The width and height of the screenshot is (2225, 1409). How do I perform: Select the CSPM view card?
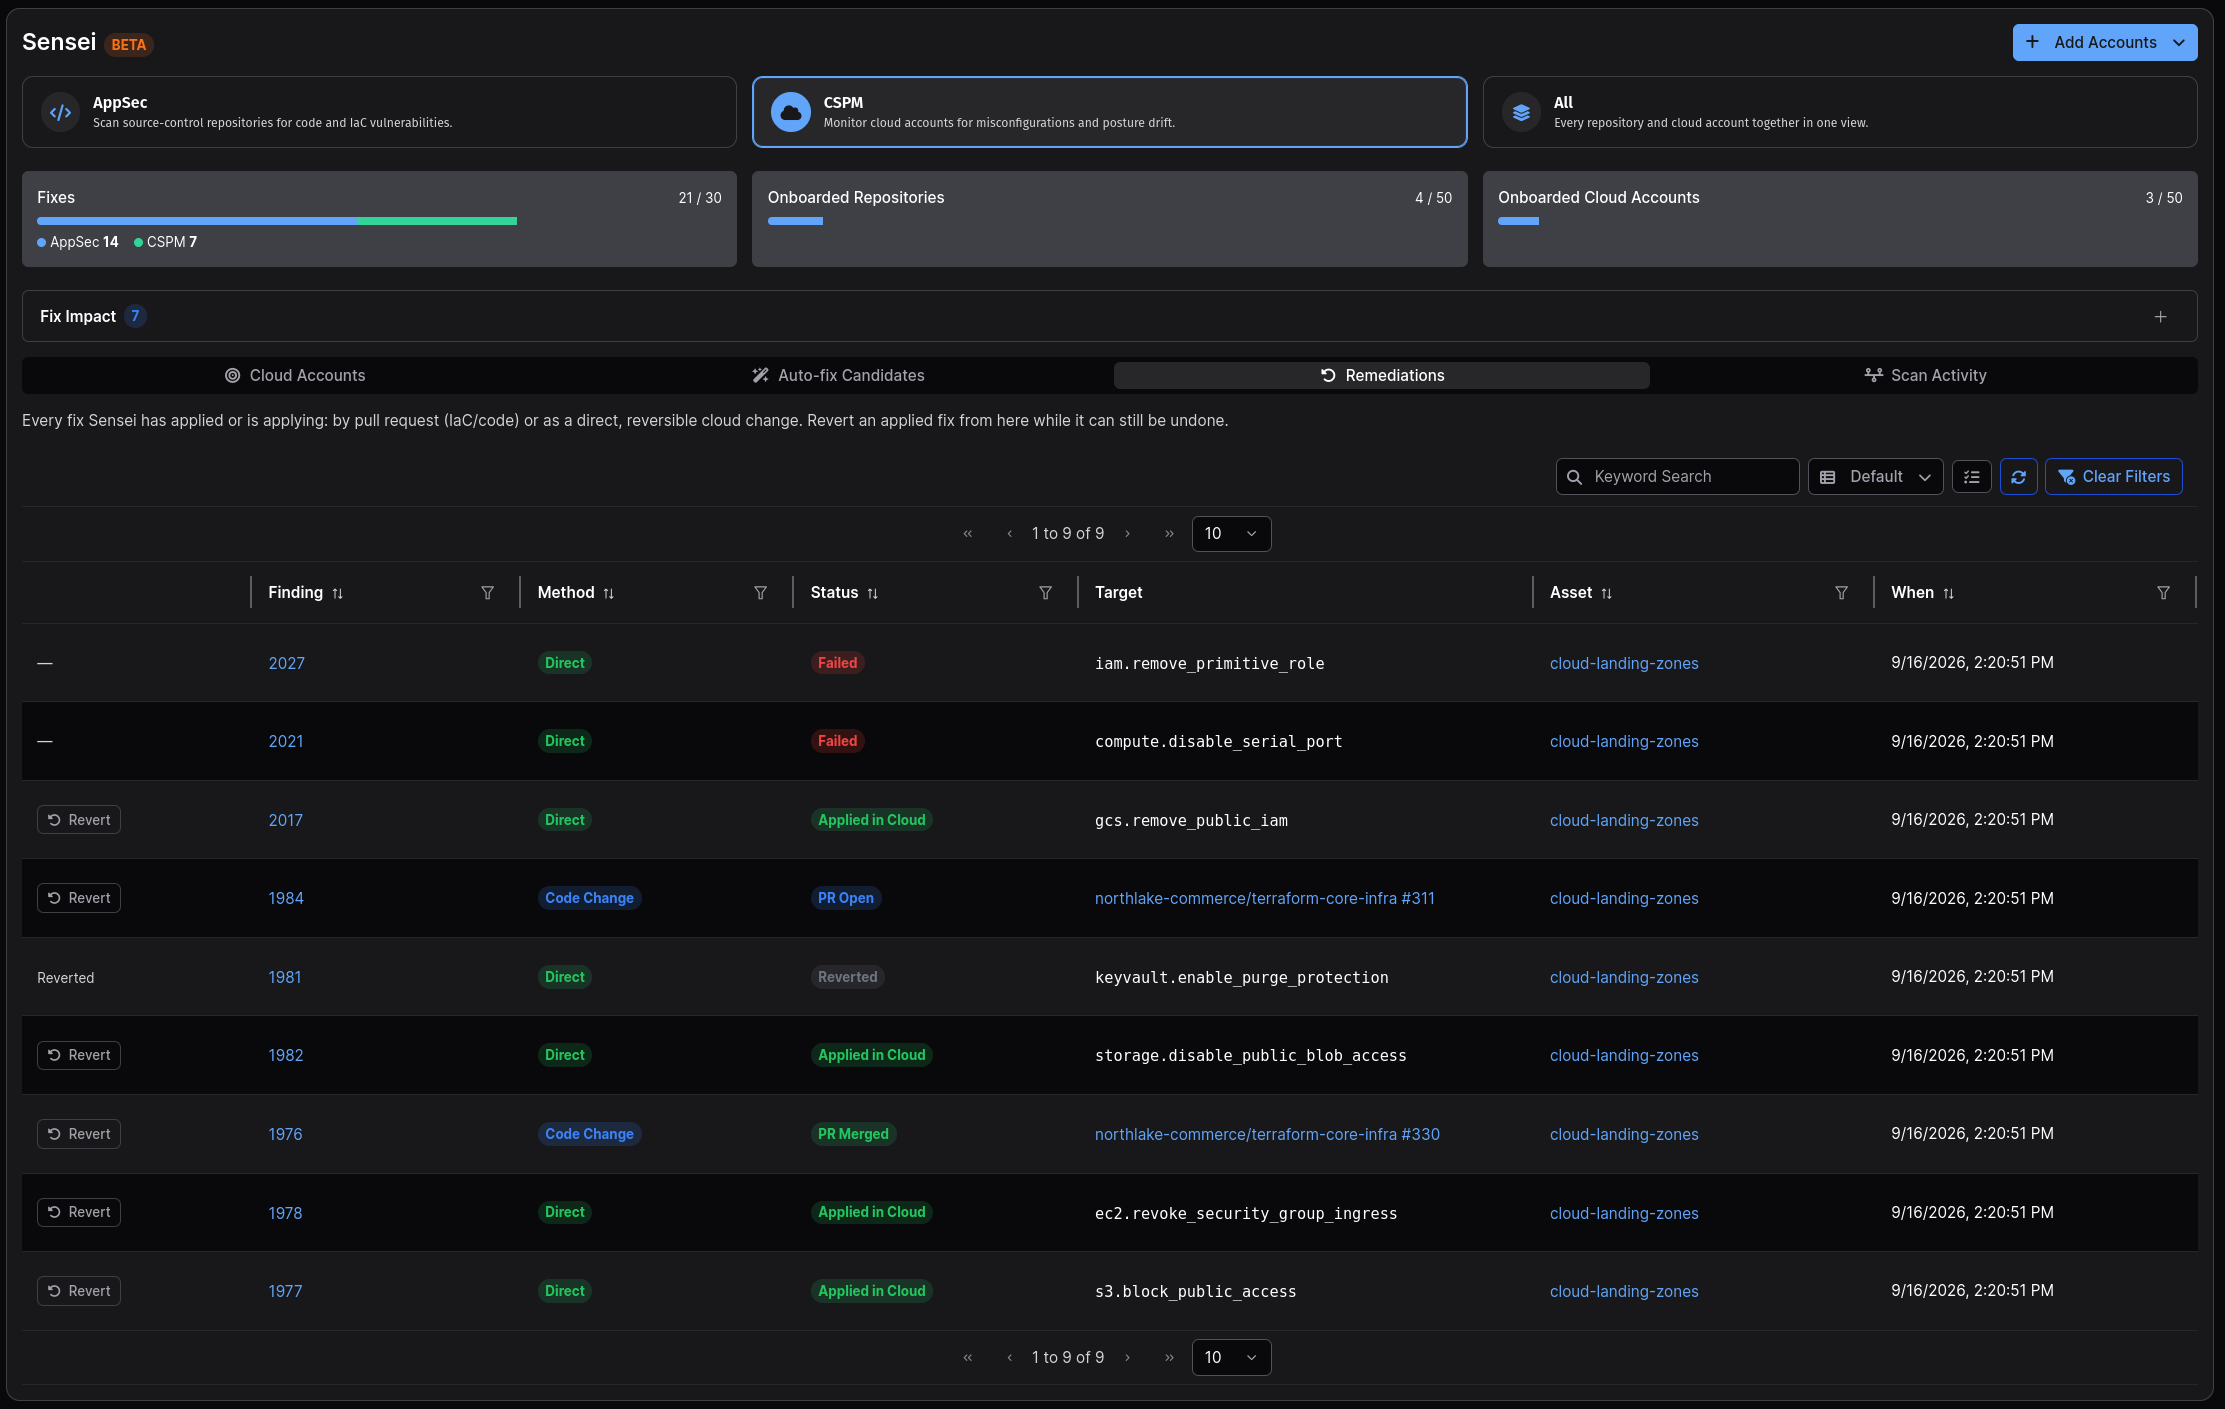(1109, 112)
